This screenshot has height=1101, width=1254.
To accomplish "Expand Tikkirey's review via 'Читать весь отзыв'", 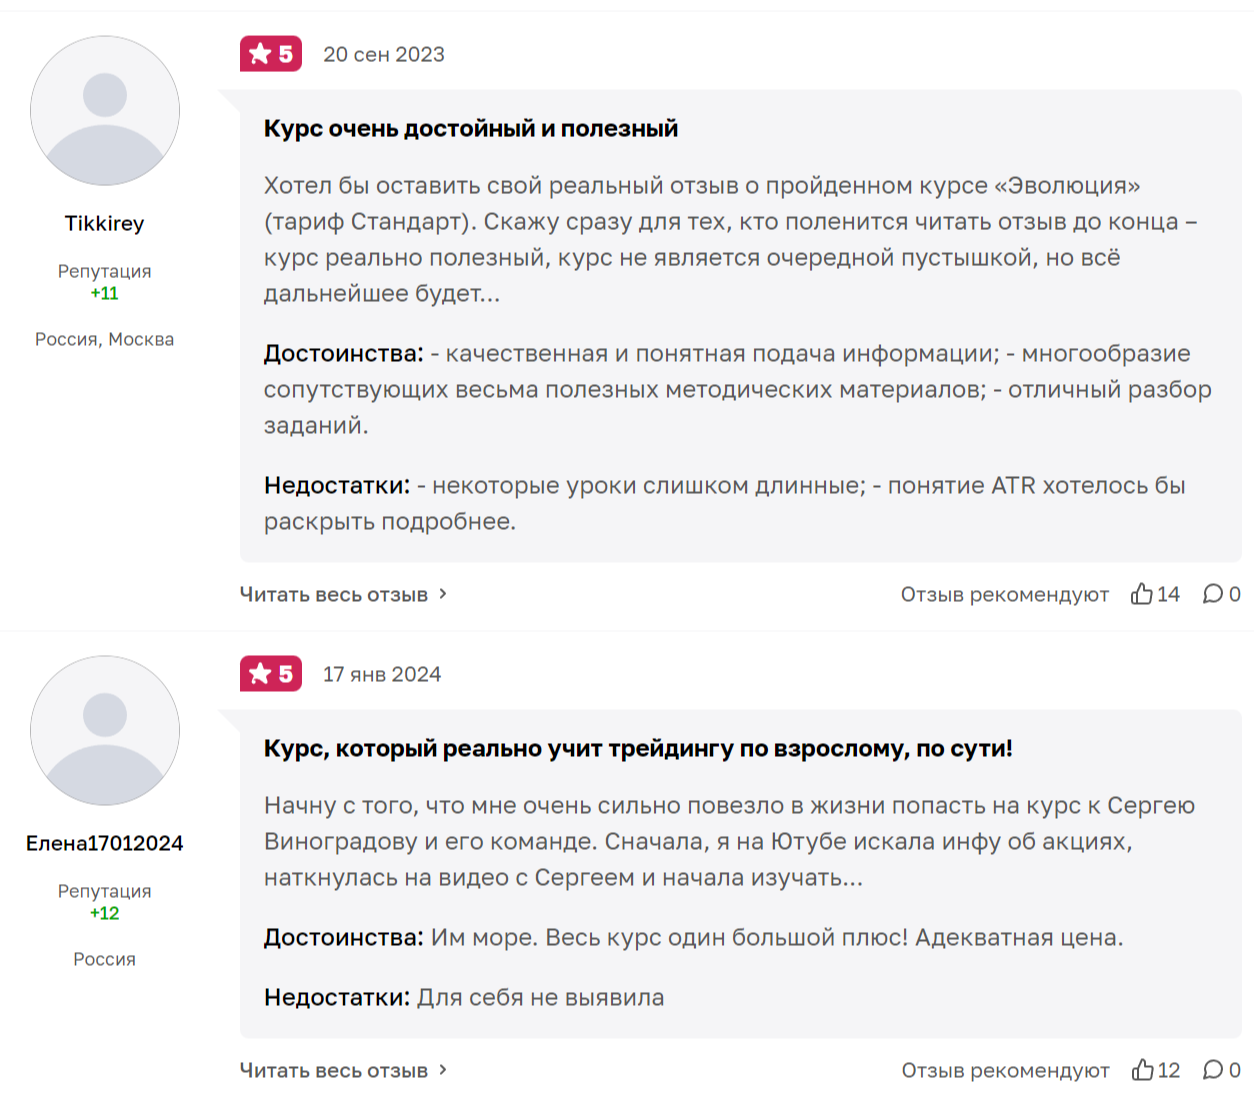I will [334, 594].
